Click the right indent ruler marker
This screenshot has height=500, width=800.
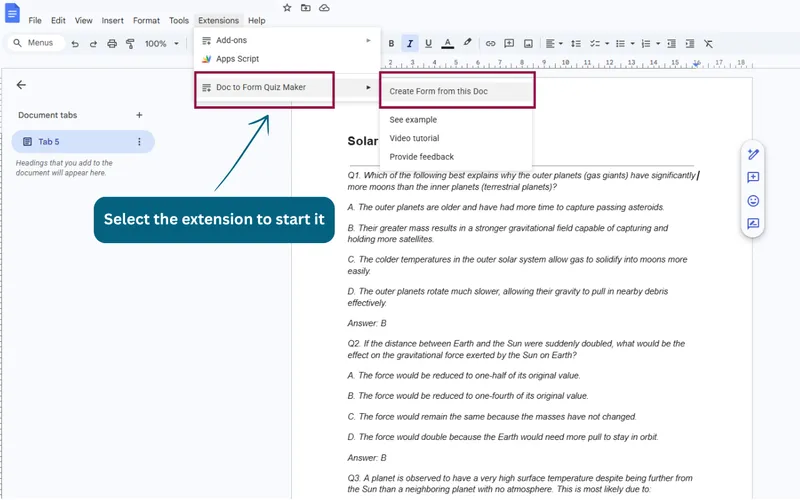(696, 64)
